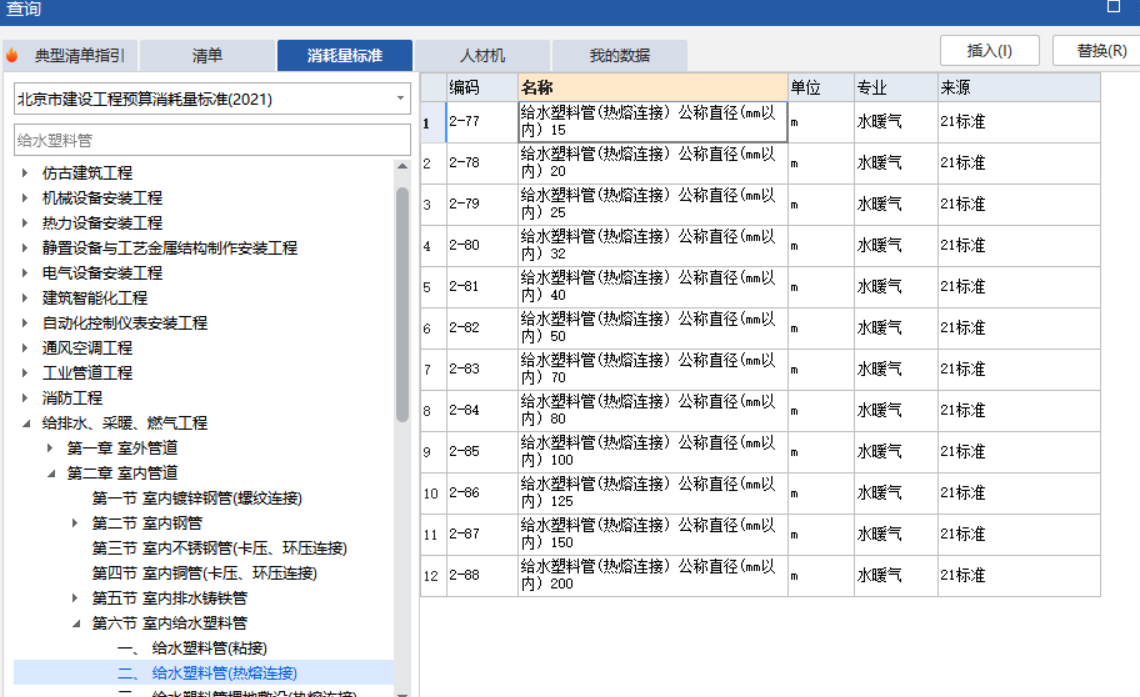Click the 编码 column header
Image resolution: width=1140 pixels, height=697 pixels.
pos(481,87)
